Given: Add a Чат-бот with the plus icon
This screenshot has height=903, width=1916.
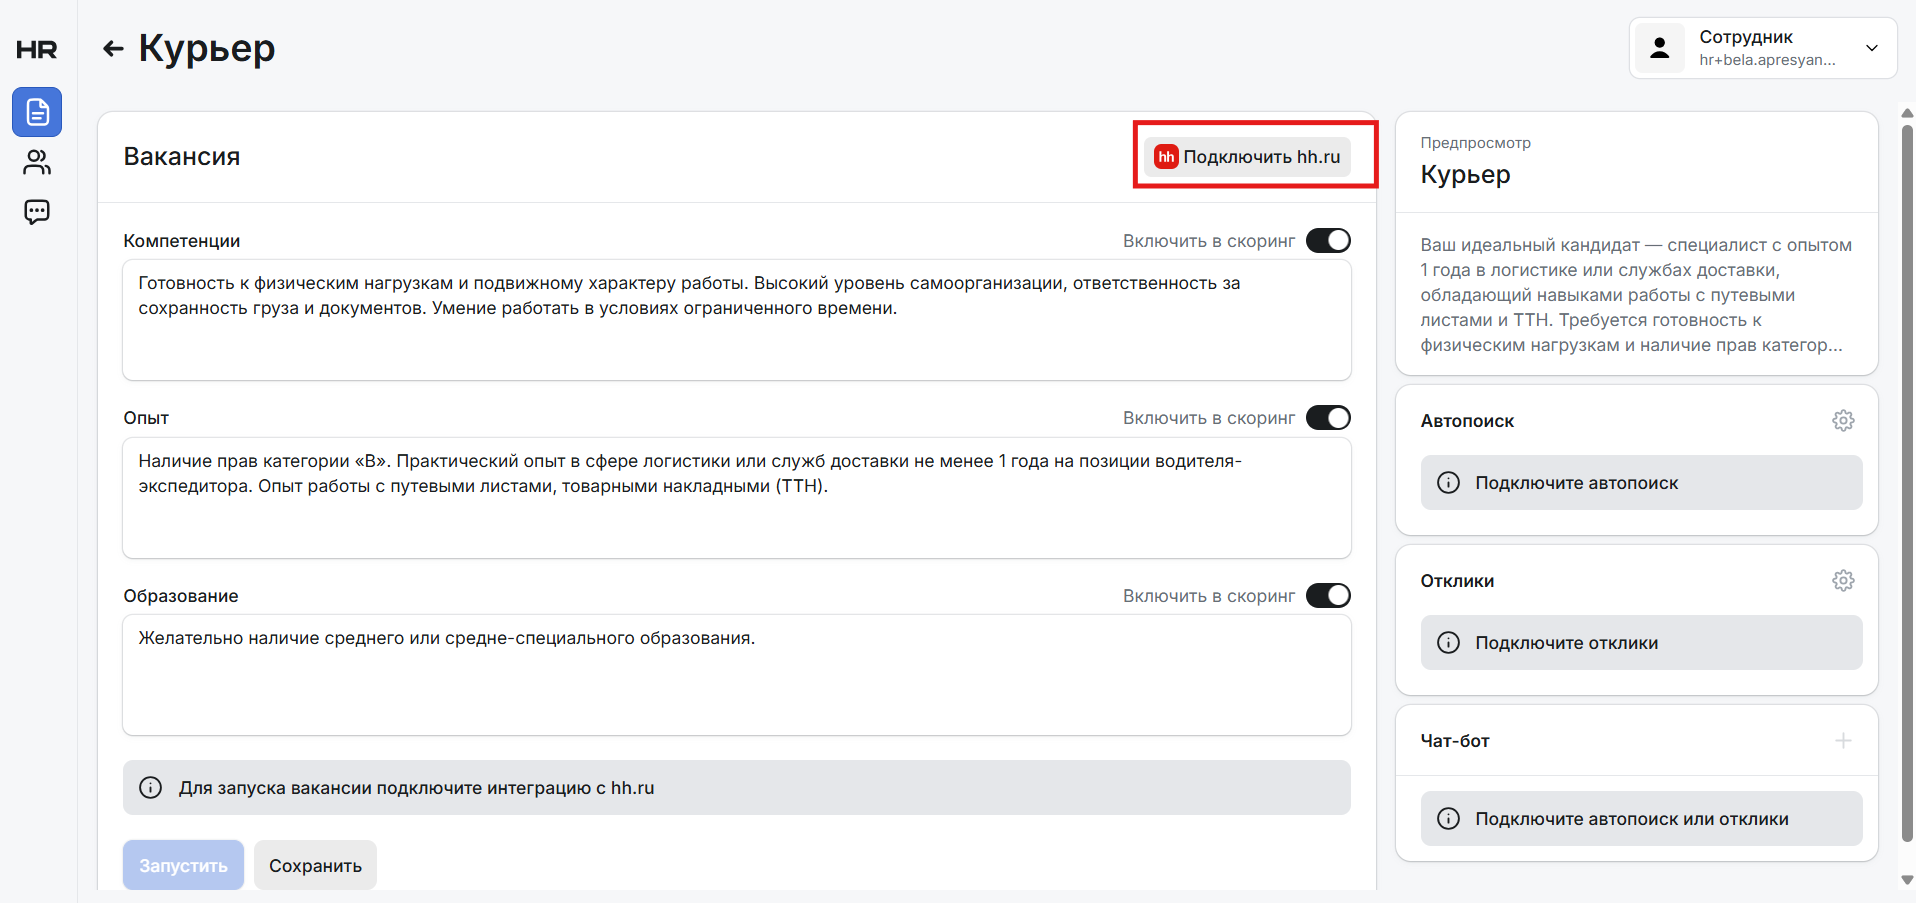Looking at the screenshot, I should click(1843, 741).
